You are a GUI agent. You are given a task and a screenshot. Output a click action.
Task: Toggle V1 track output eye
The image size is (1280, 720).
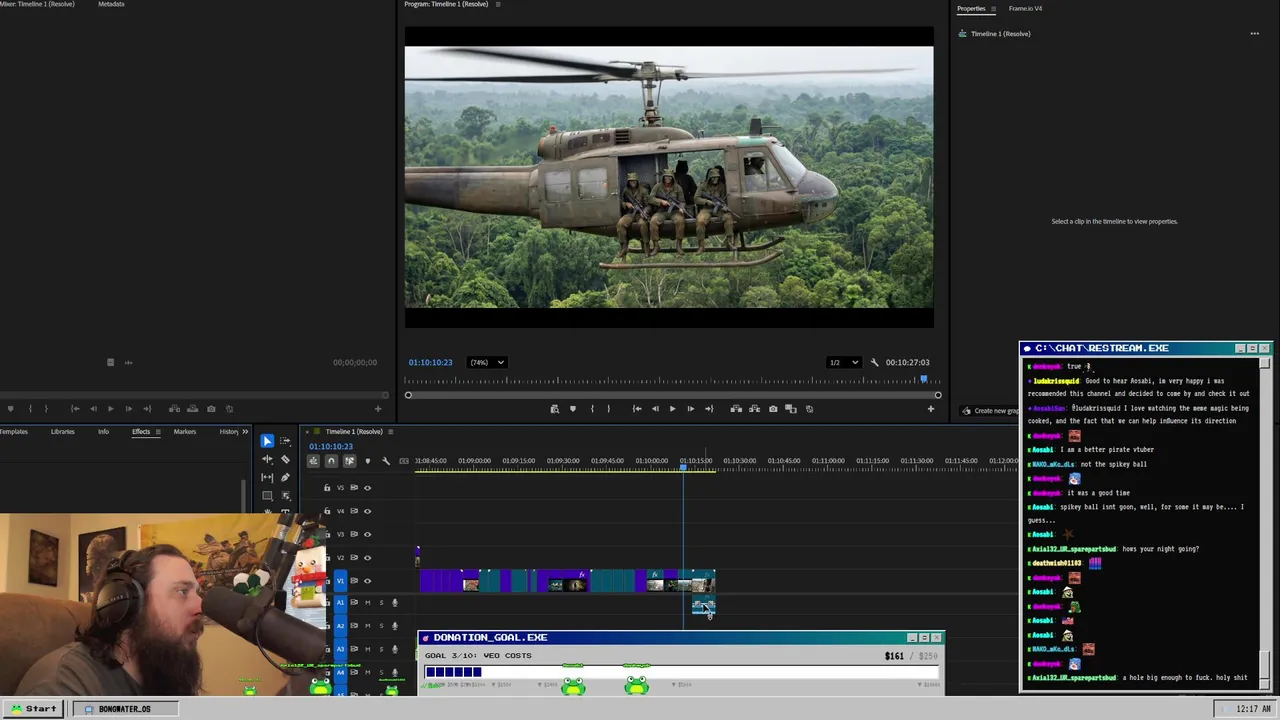click(x=367, y=580)
